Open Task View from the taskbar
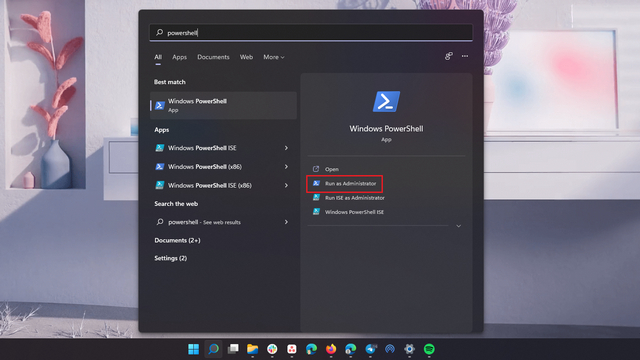Image resolution: width=640 pixels, height=360 pixels. click(233, 349)
